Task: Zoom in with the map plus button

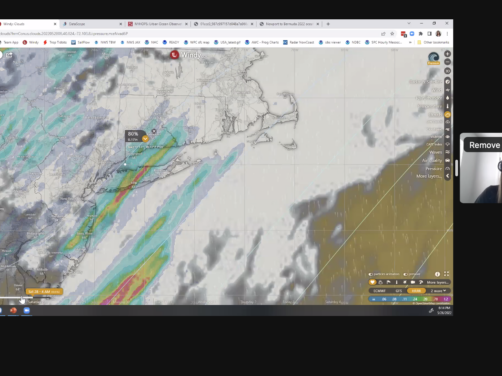Action: pyautogui.click(x=447, y=54)
